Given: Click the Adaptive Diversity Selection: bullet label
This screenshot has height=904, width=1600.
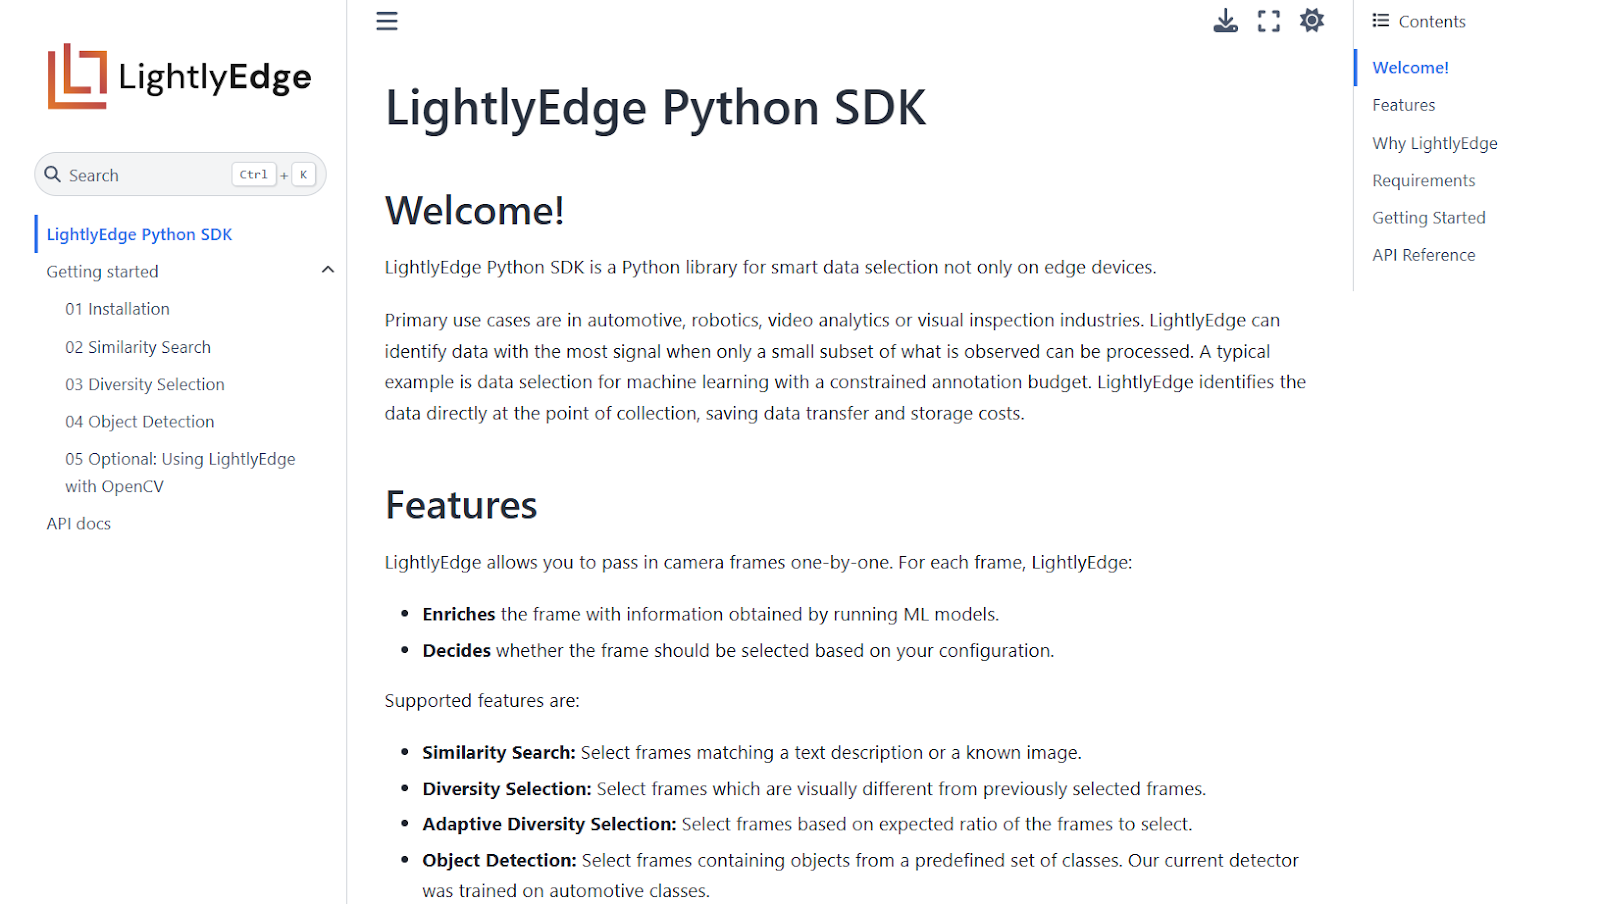Looking at the screenshot, I should point(549,824).
